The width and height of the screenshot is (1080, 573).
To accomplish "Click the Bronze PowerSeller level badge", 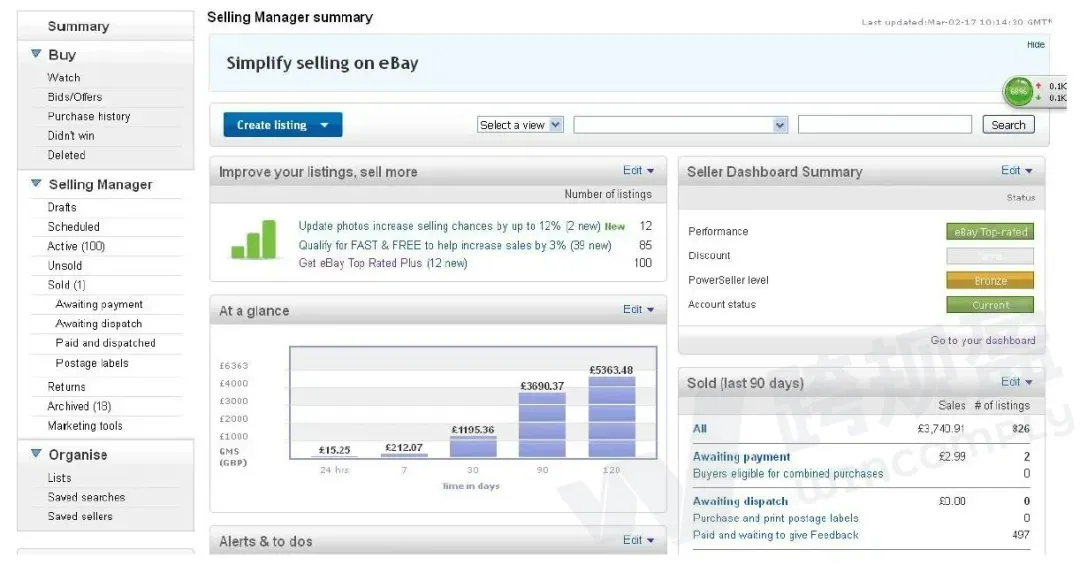I will point(990,281).
